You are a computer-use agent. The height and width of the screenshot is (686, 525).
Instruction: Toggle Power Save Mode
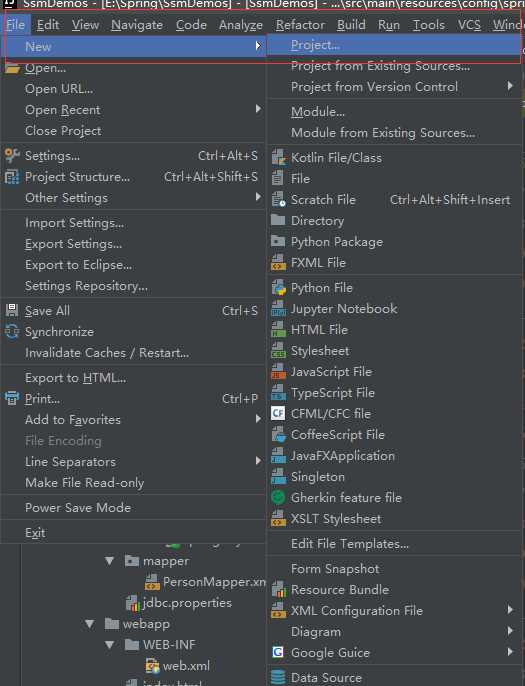133,508
